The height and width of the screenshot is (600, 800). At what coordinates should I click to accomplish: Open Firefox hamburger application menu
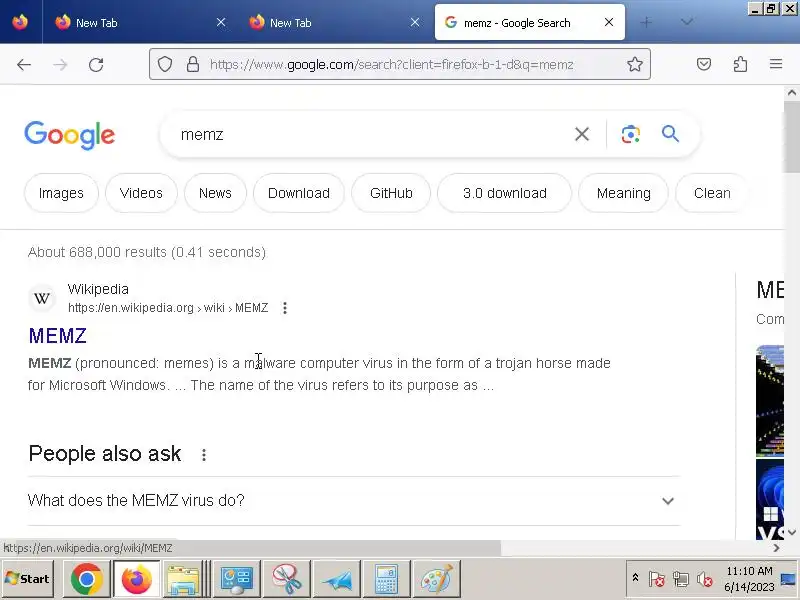click(776, 64)
